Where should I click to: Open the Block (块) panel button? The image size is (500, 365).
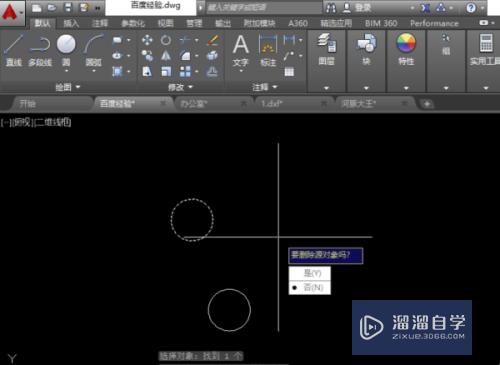pyautogui.click(x=366, y=49)
